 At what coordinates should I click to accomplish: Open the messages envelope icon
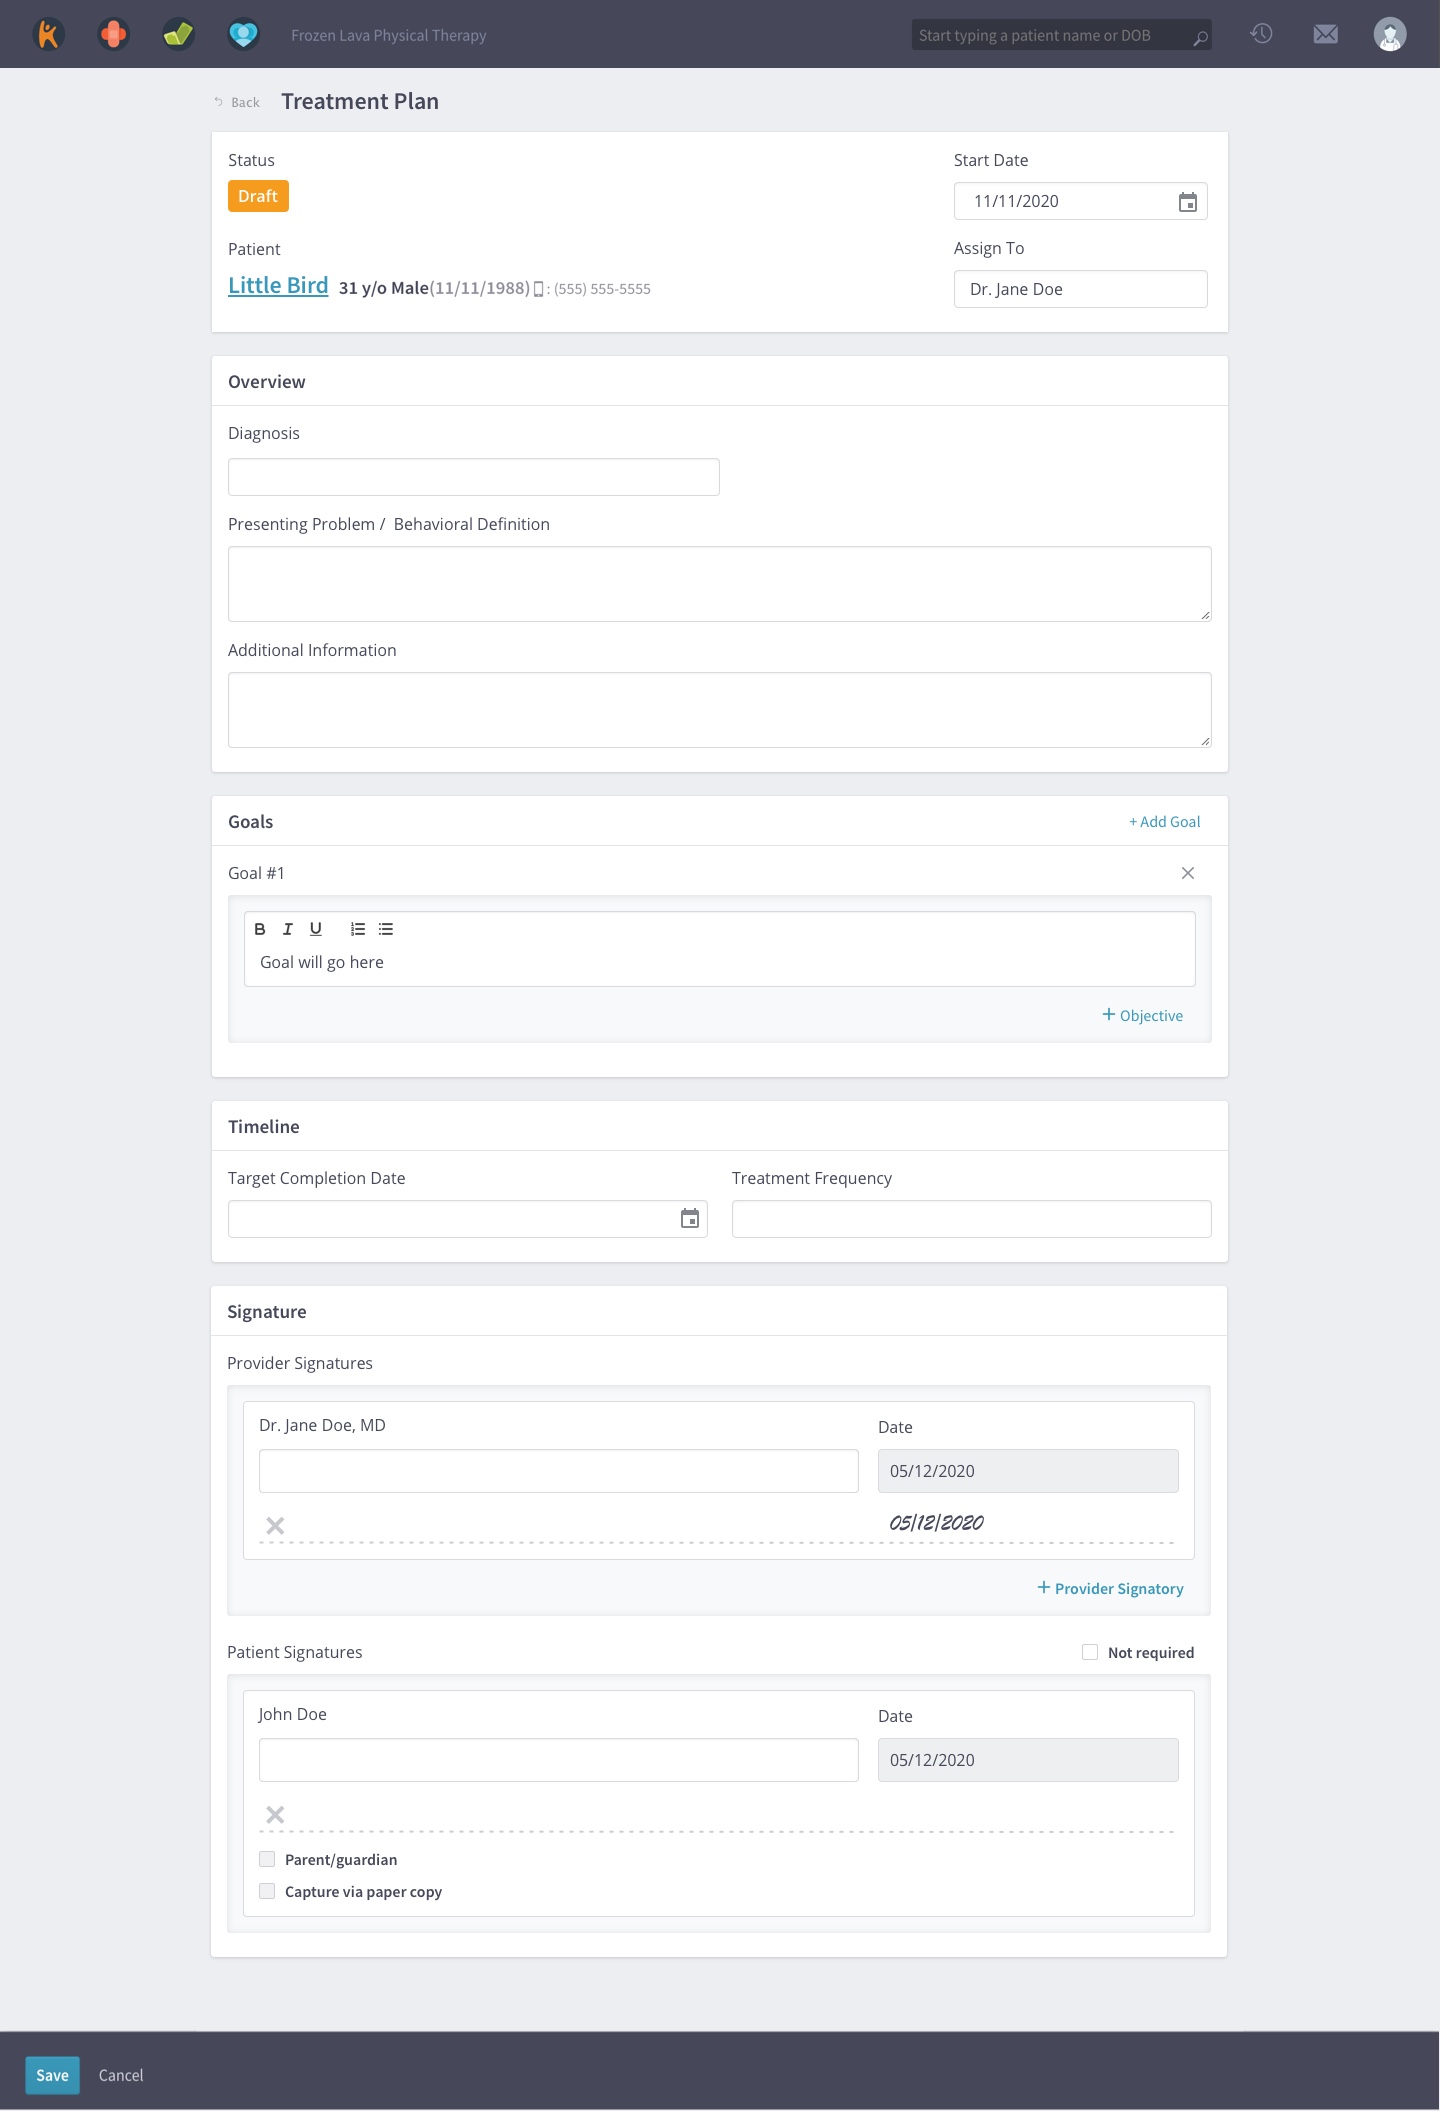(1325, 35)
